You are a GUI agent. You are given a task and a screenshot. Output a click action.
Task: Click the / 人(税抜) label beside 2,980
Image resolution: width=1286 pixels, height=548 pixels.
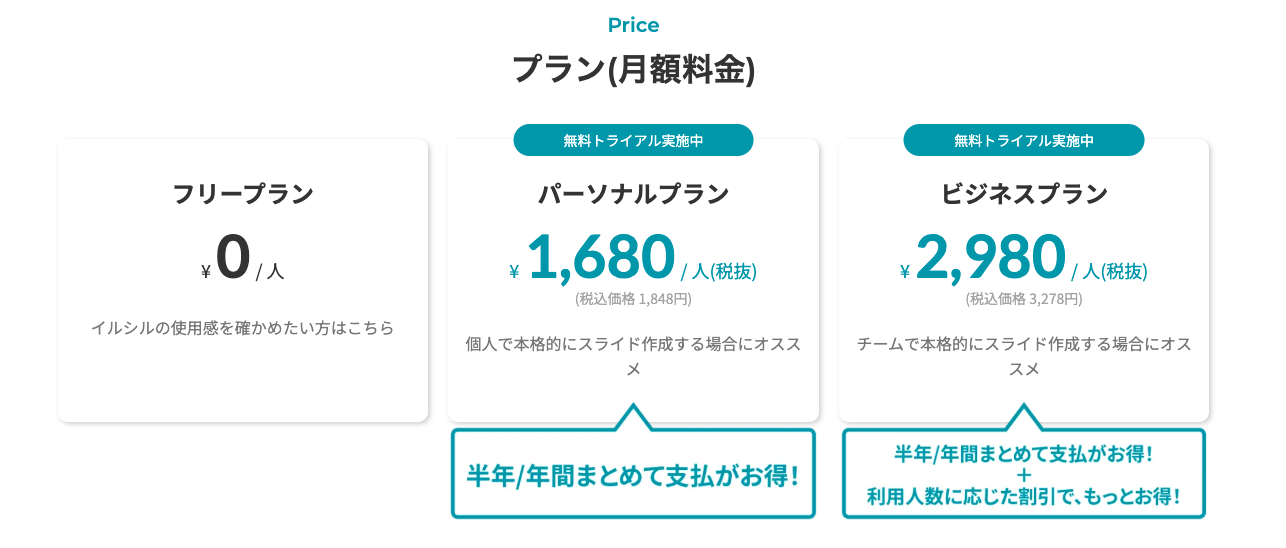point(1110,271)
